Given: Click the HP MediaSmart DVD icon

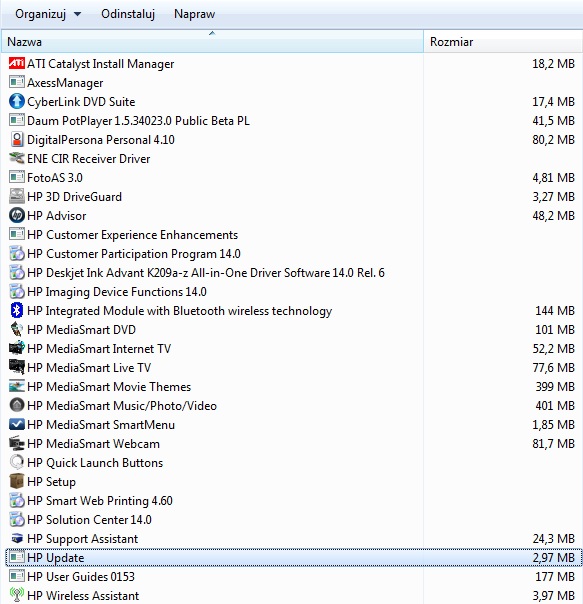Looking at the screenshot, I should tap(17, 329).
